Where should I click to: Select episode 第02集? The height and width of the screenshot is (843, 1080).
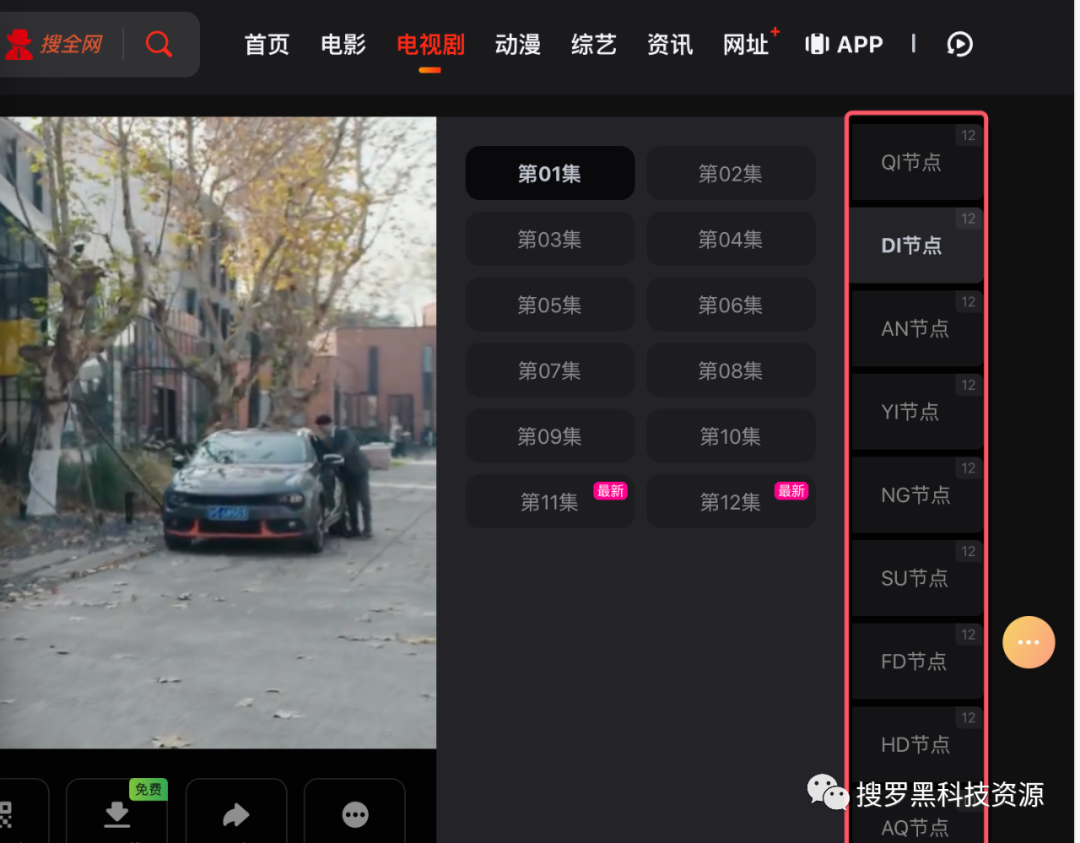[730, 174]
